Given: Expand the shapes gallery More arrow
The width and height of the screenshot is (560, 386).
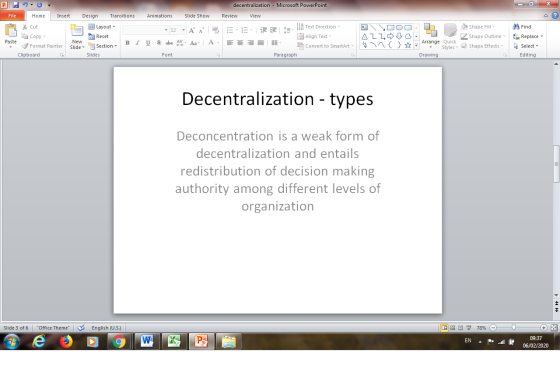Looking at the screenshot, I should click(416, 45).
